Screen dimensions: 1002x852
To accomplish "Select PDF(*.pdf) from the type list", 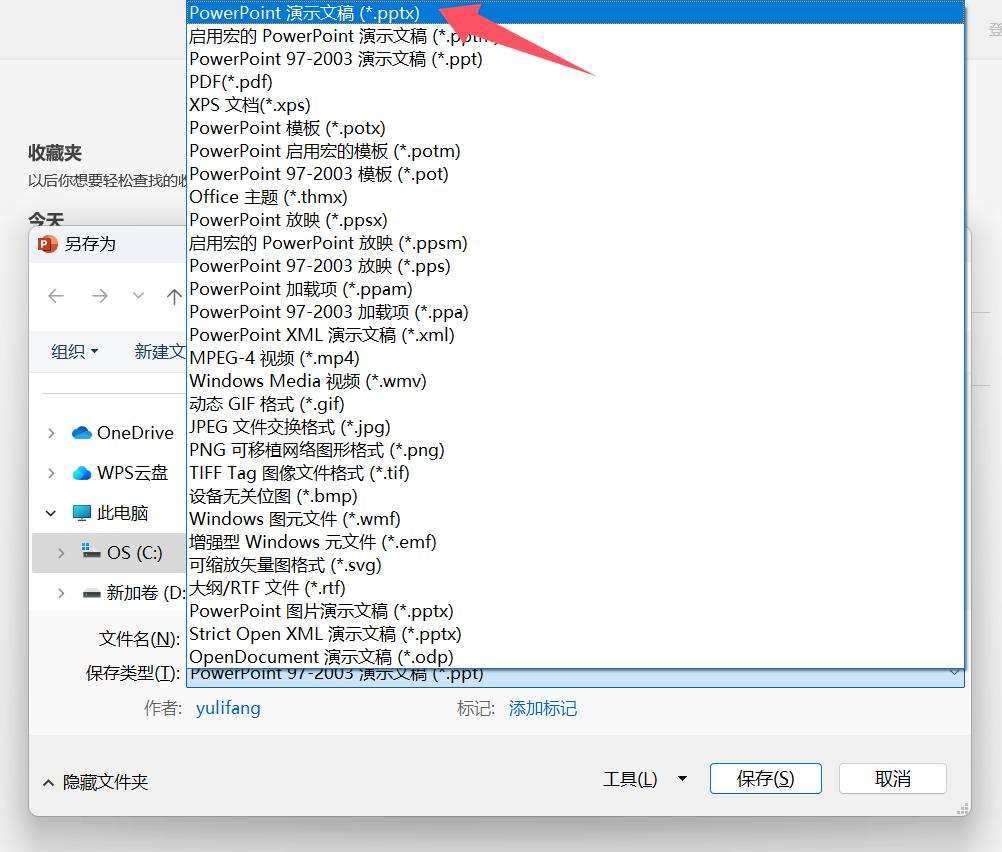I will [231, 82].
